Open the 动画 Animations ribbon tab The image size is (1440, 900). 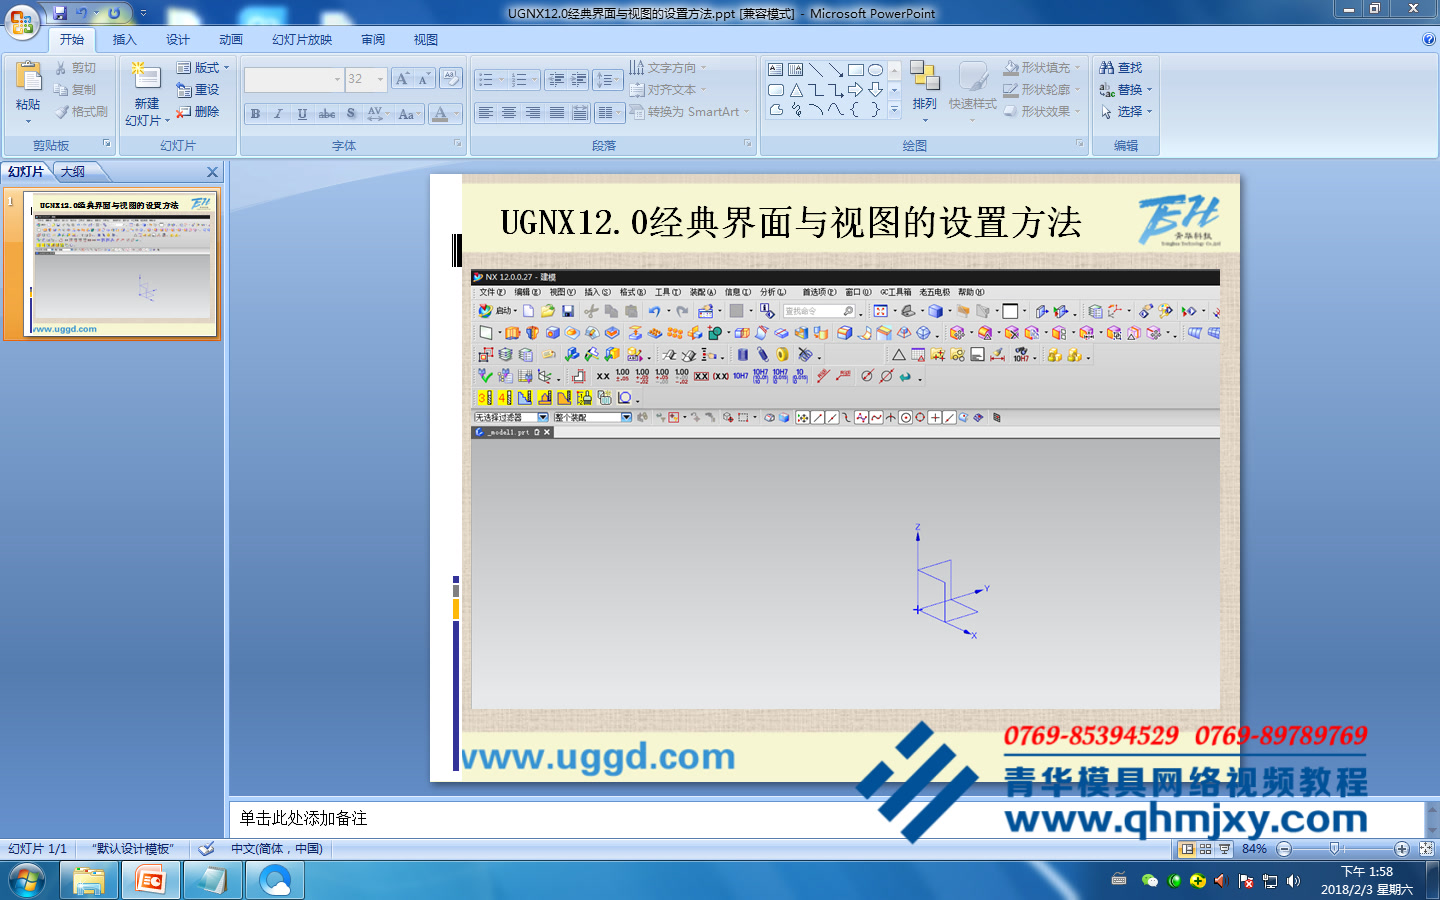[231, 40]
